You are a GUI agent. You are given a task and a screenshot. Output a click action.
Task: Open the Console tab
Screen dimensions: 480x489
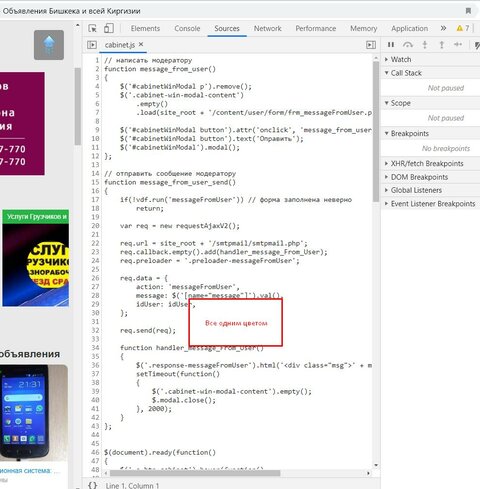coord(187,28)
